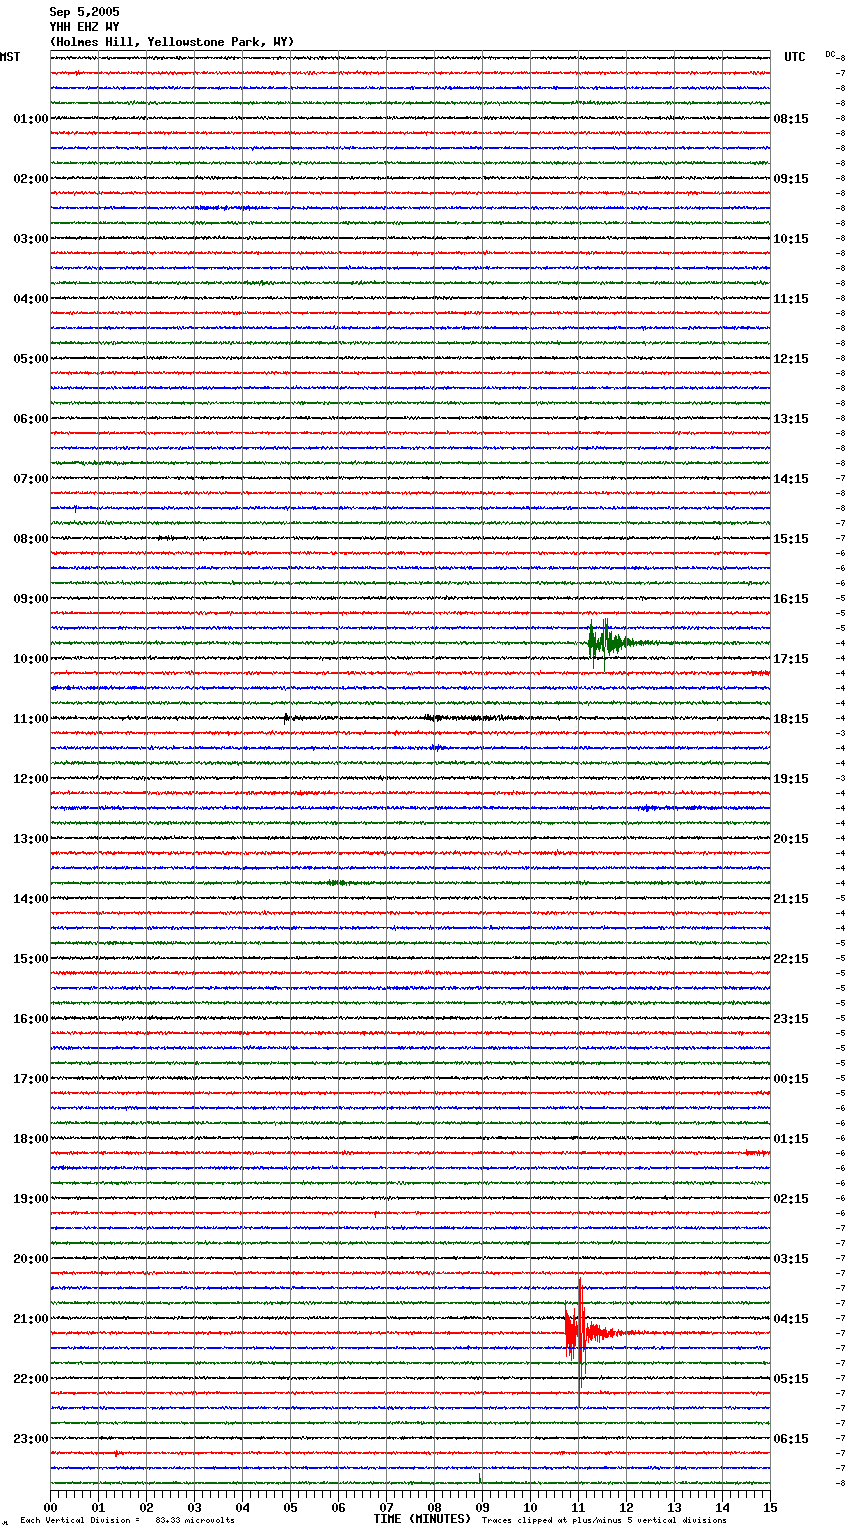
Task: Click the UTC time label '20:15'
Action: click(791, 839)
